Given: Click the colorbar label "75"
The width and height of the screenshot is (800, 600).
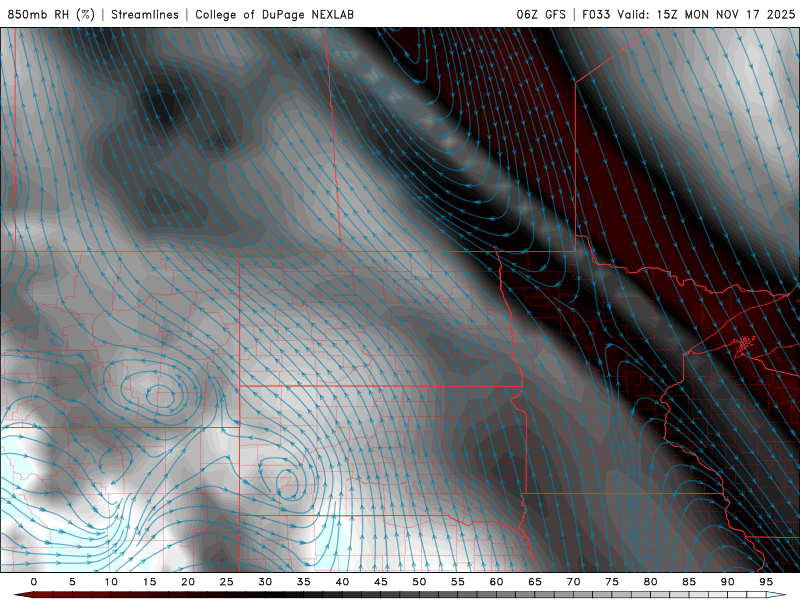Looking at the screenshot, I should coord(612,582).
